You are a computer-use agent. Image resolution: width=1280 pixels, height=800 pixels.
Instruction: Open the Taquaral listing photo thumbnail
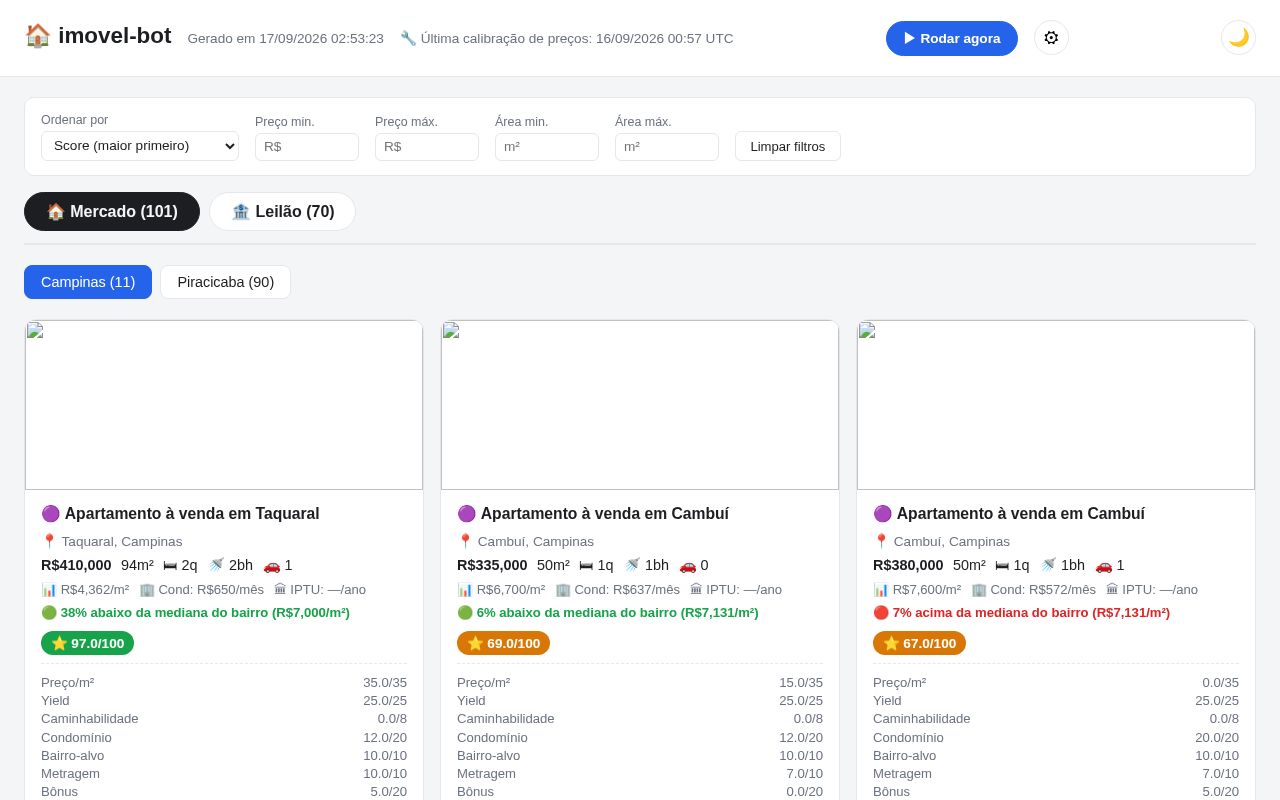pyautogui.click(x=224, y=405)
